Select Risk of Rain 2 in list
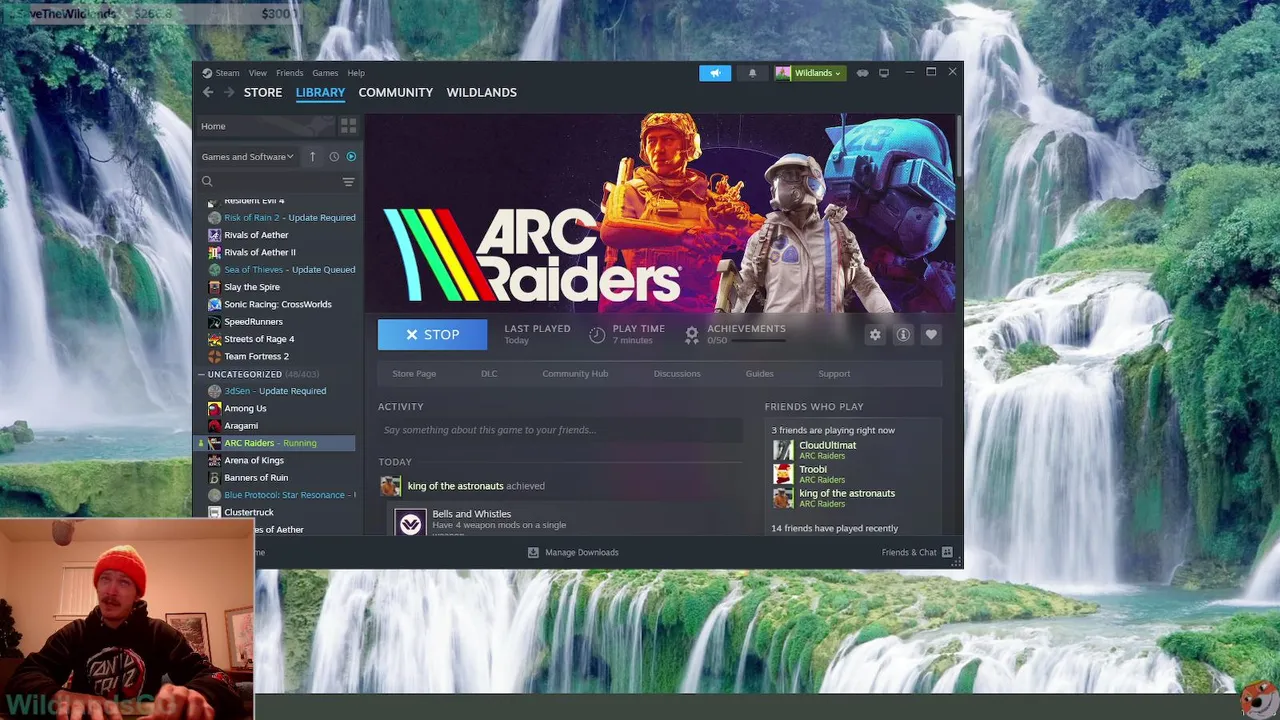 coord(281,217)
